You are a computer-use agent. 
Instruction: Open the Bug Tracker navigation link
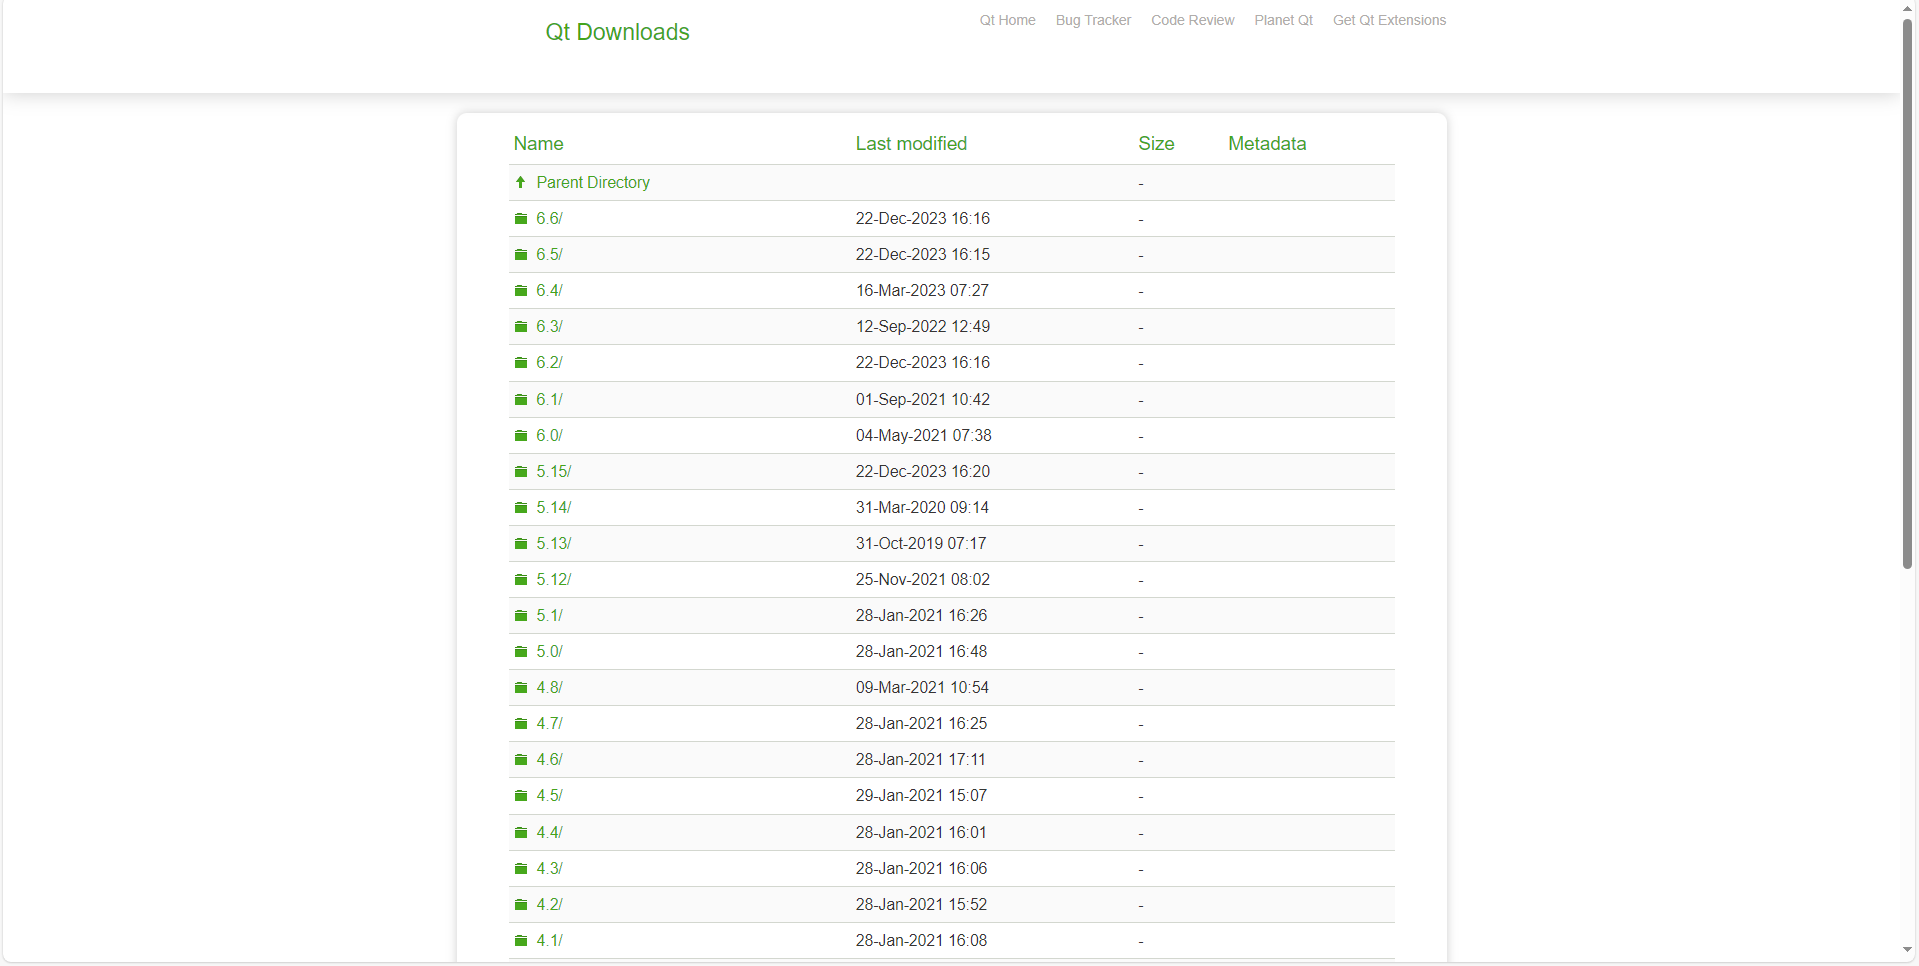point(1093,20)
